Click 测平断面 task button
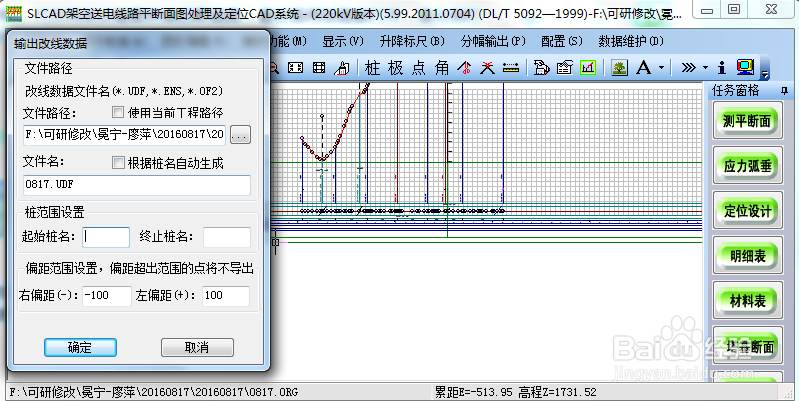The image size is (799, 401). (x=748, y=121)
